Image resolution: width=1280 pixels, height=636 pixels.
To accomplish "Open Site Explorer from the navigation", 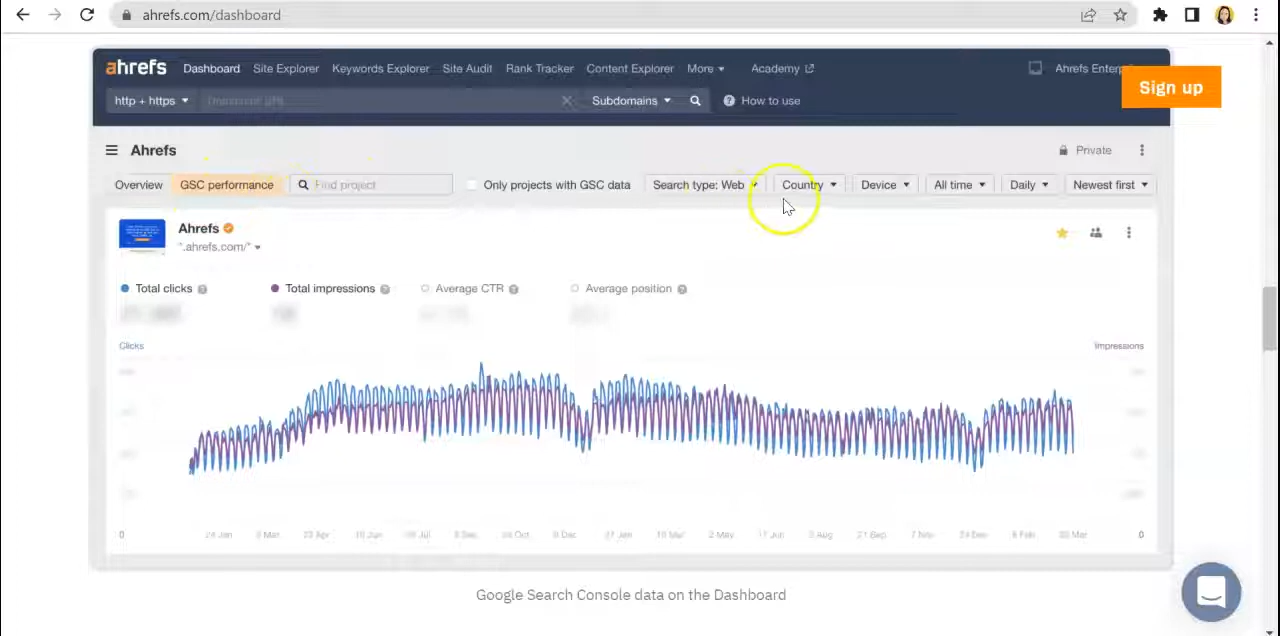I will coord(285,69).
